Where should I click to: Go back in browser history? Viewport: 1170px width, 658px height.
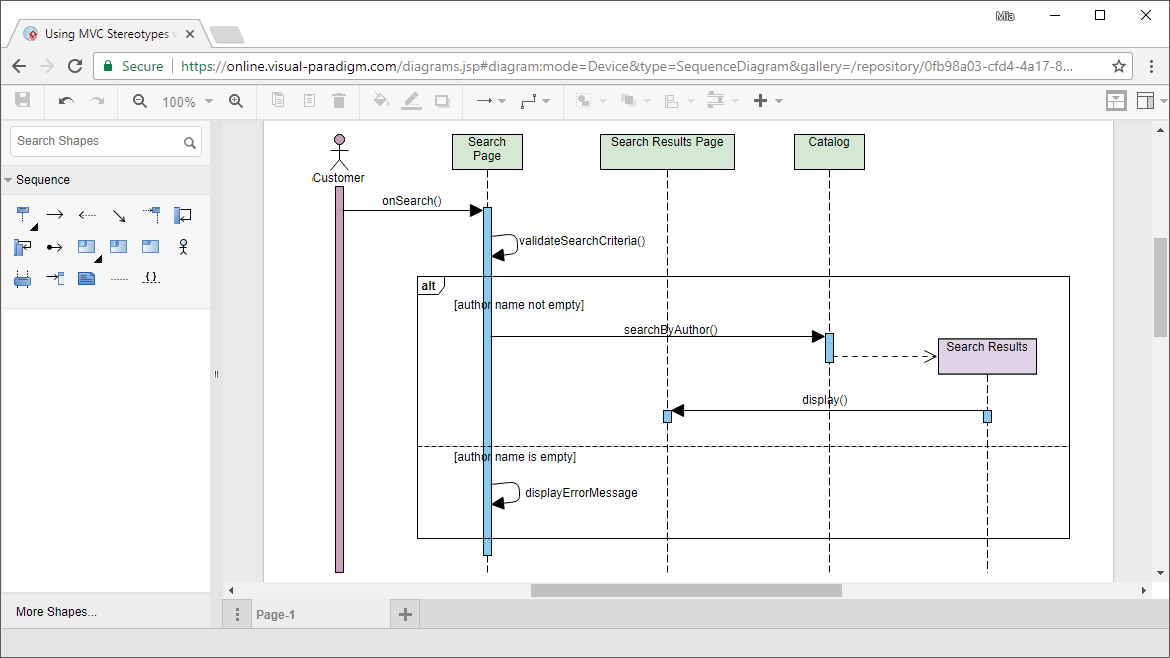(x=19, y=66)
